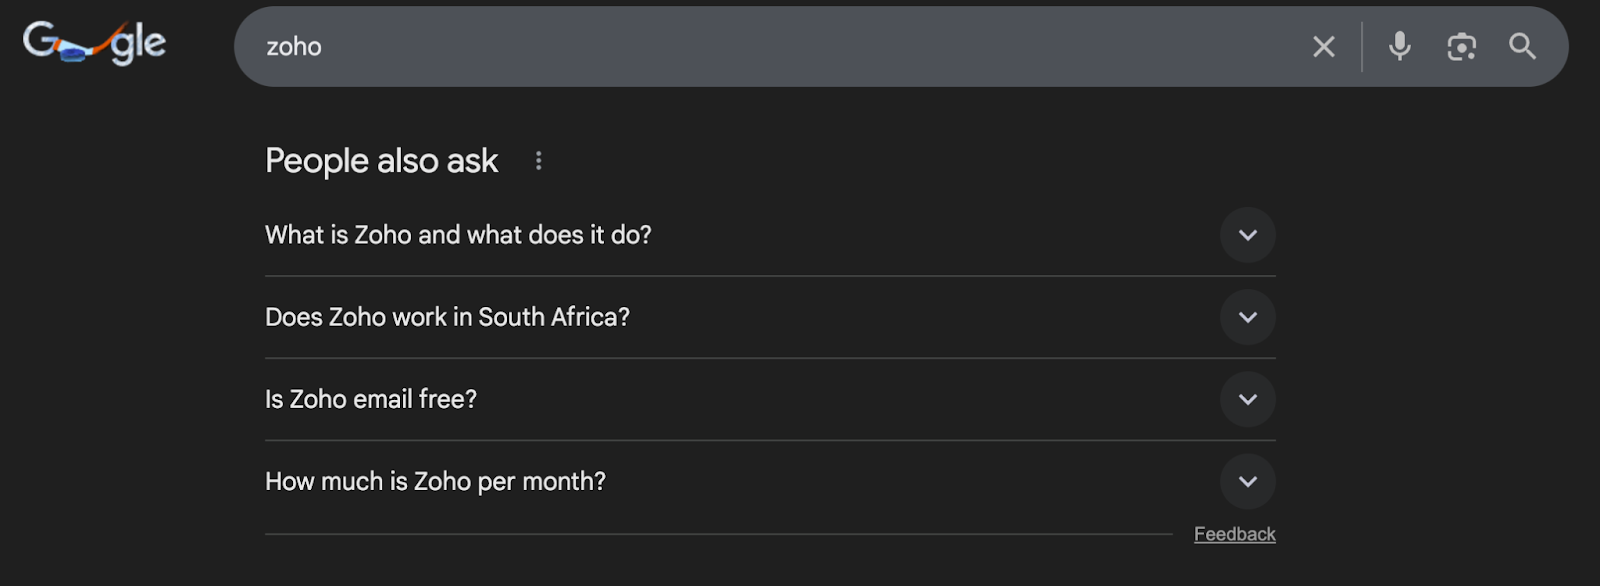Click the 'People also ask' heading
This screenshot has width=1600, height=586.
tap(381, 160)
